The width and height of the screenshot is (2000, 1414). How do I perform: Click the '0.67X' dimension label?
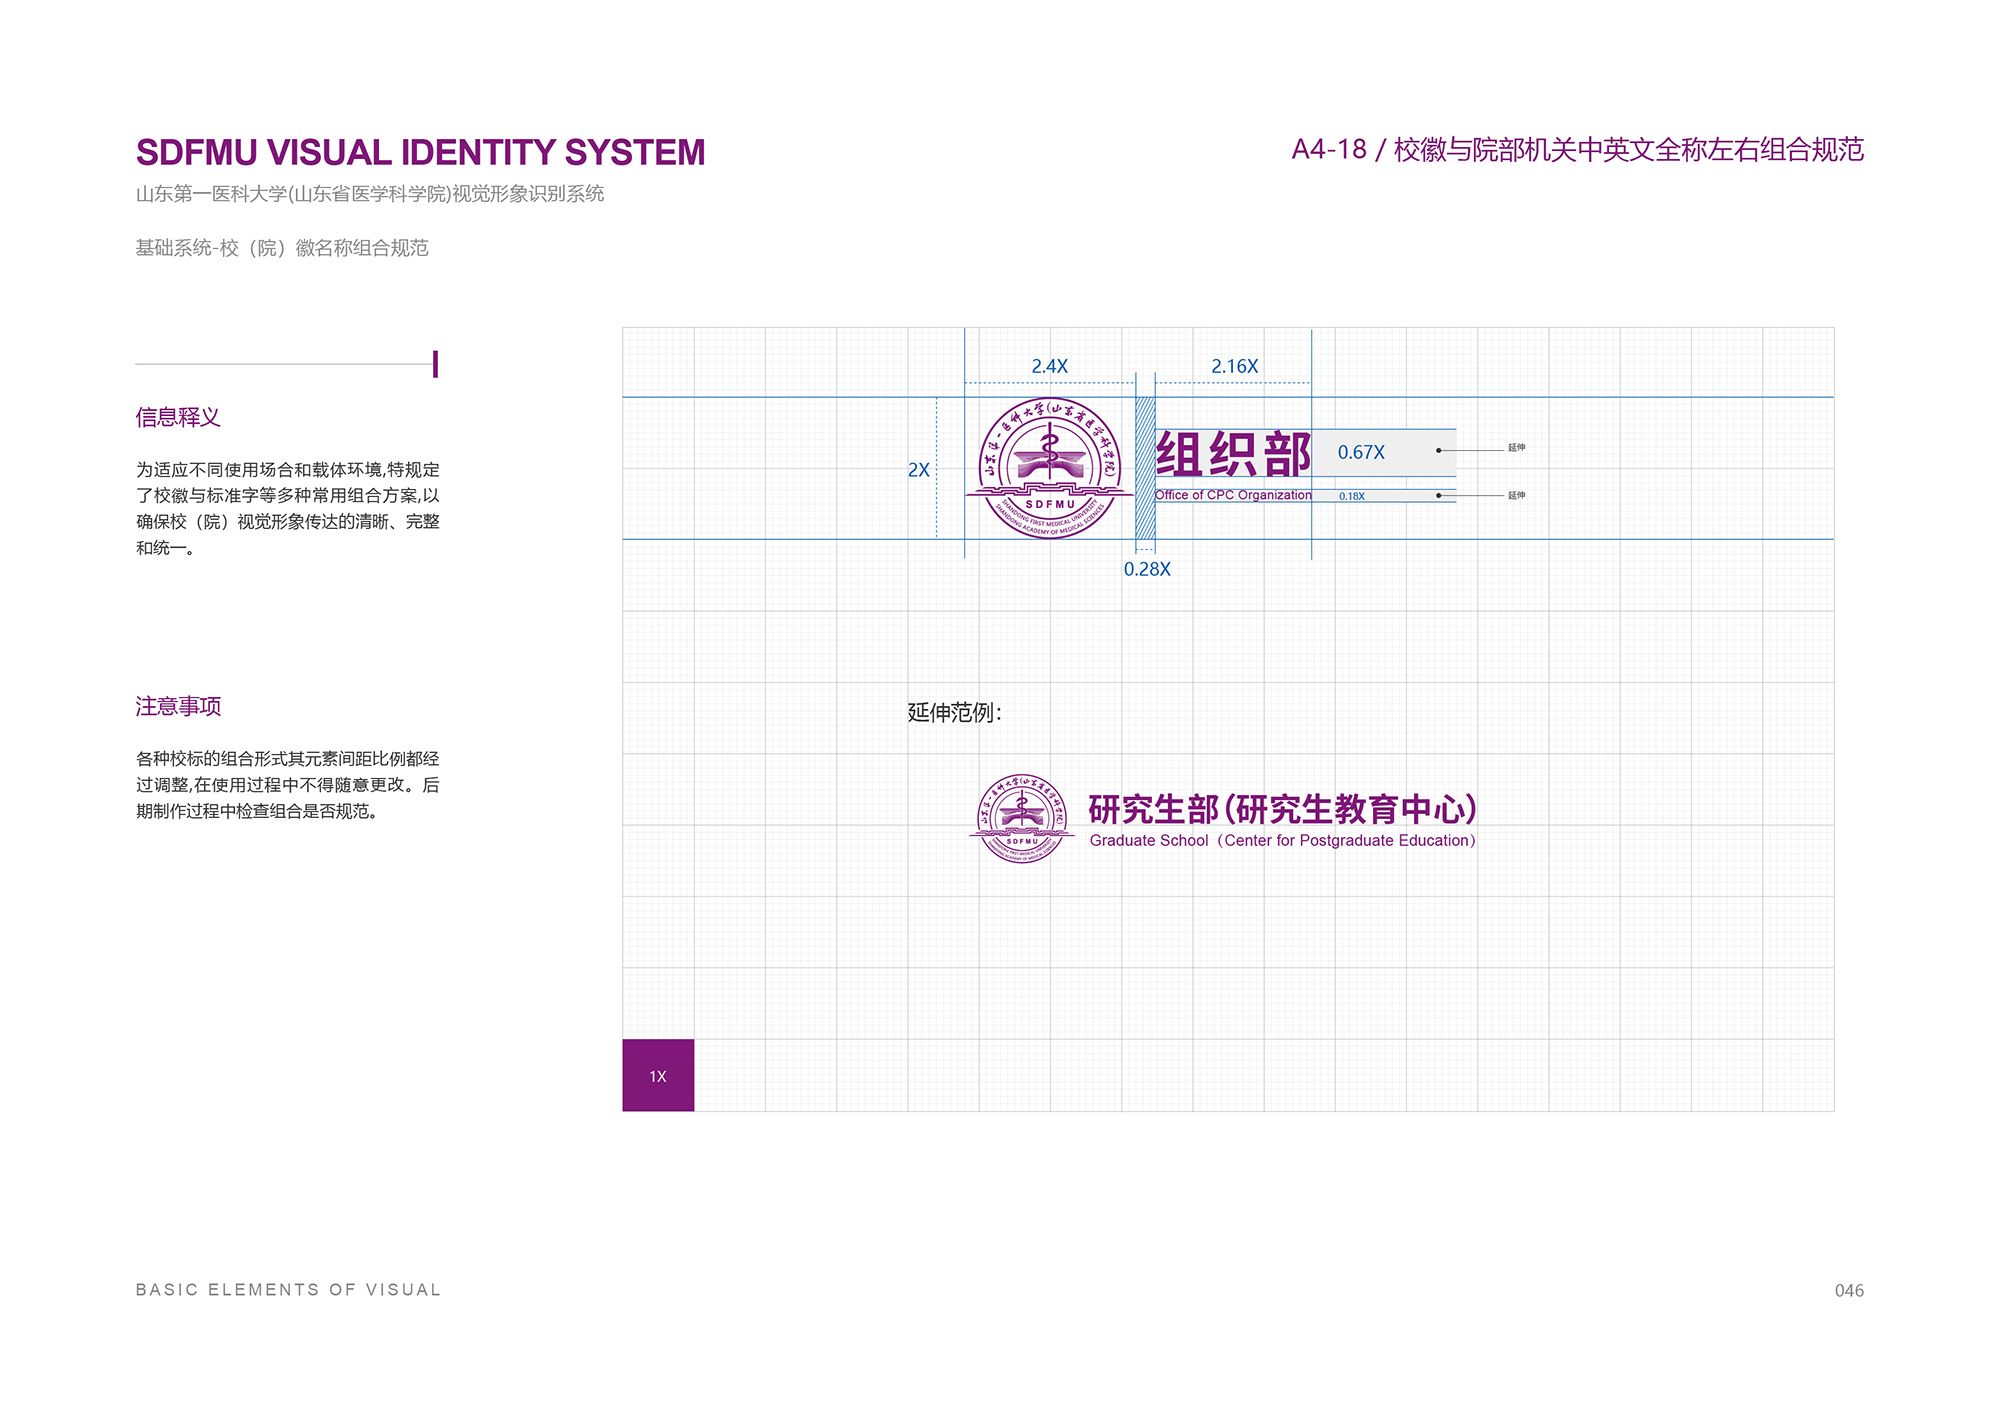1361,452
